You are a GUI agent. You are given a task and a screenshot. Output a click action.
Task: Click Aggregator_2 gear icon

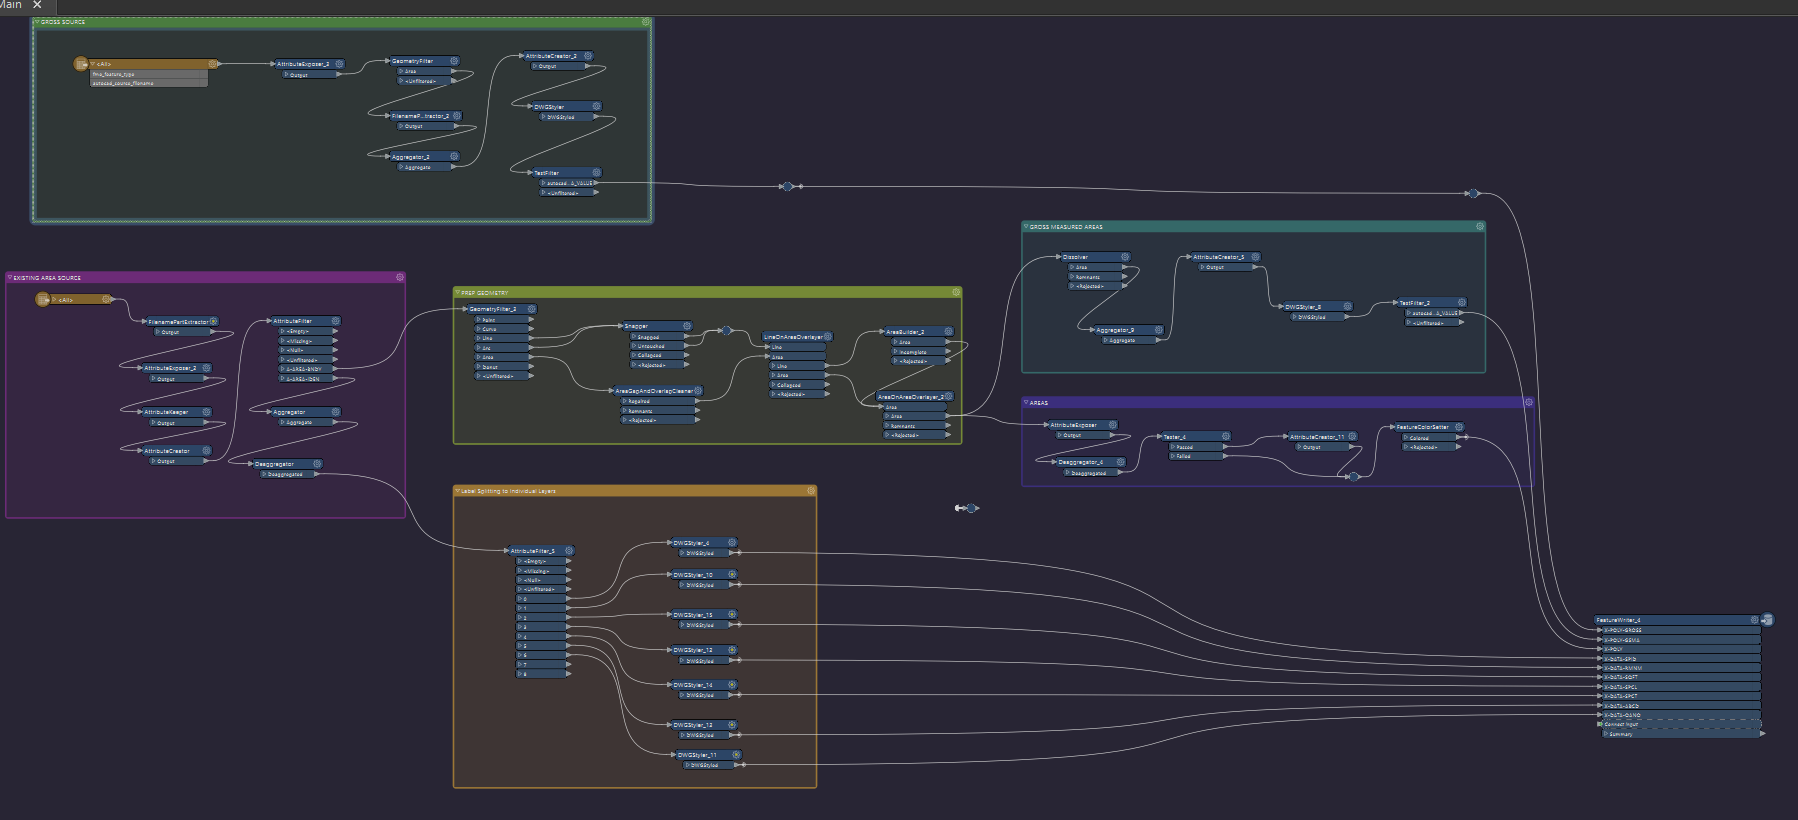[454, 157]
